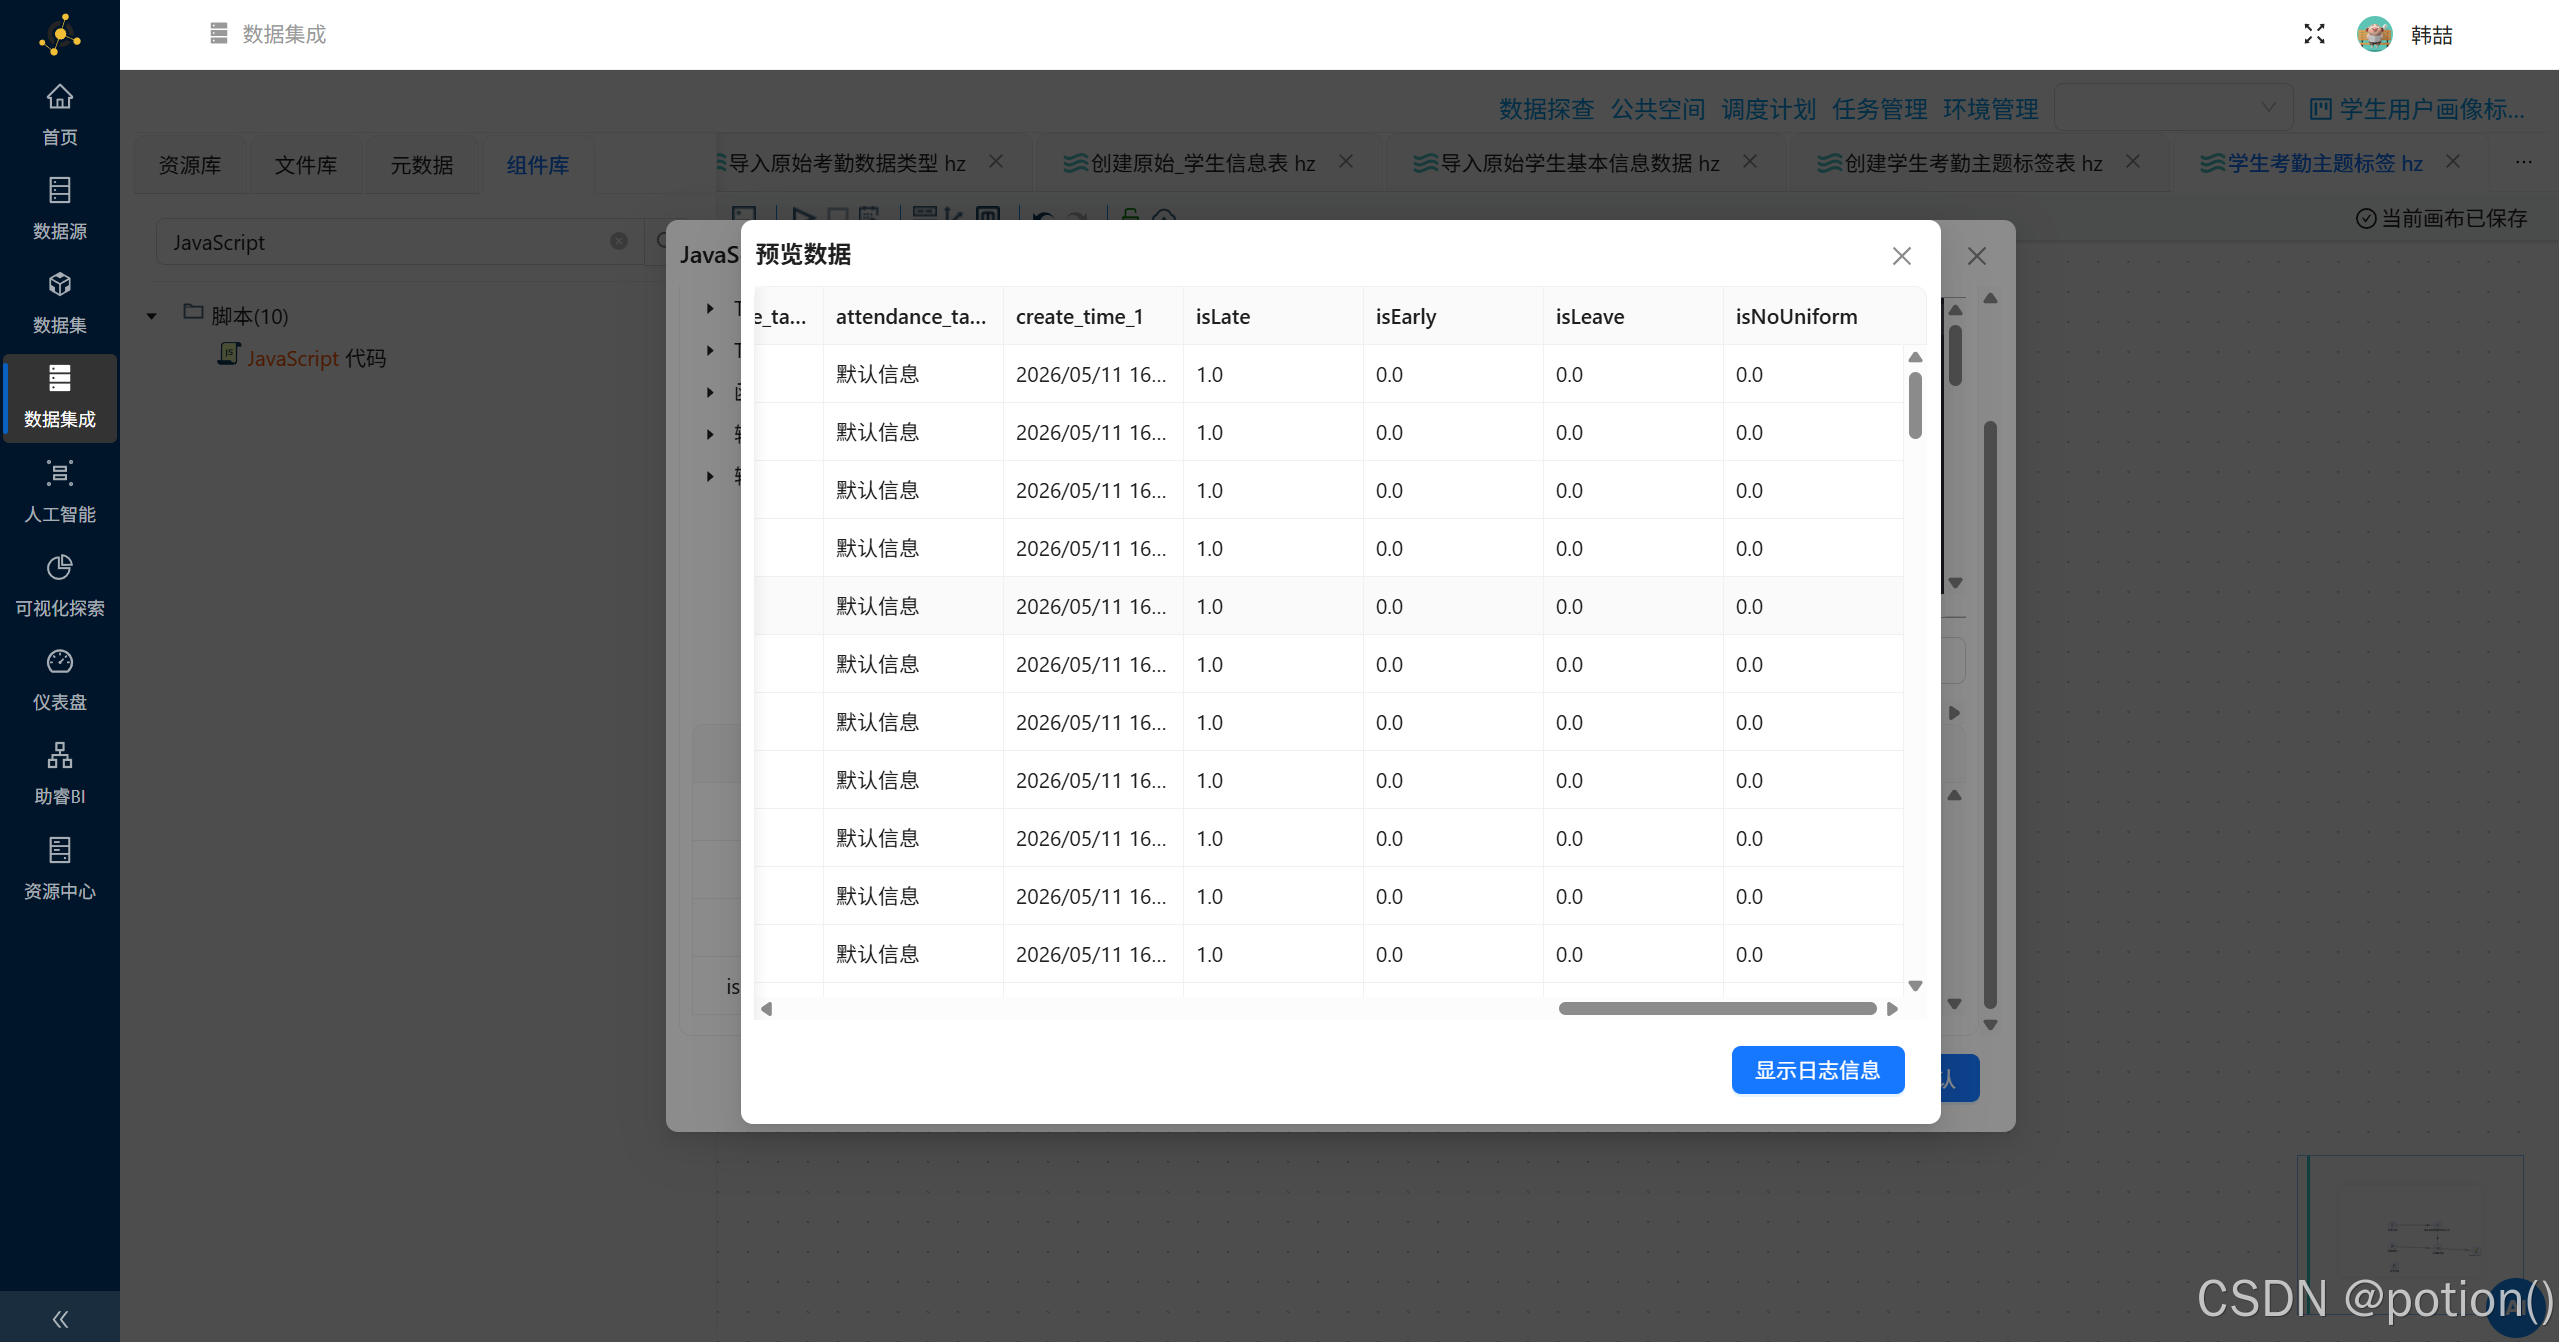Collapse the 脚本(10) tree node
2559x1342 pixels.
click(x=152, y=316)
